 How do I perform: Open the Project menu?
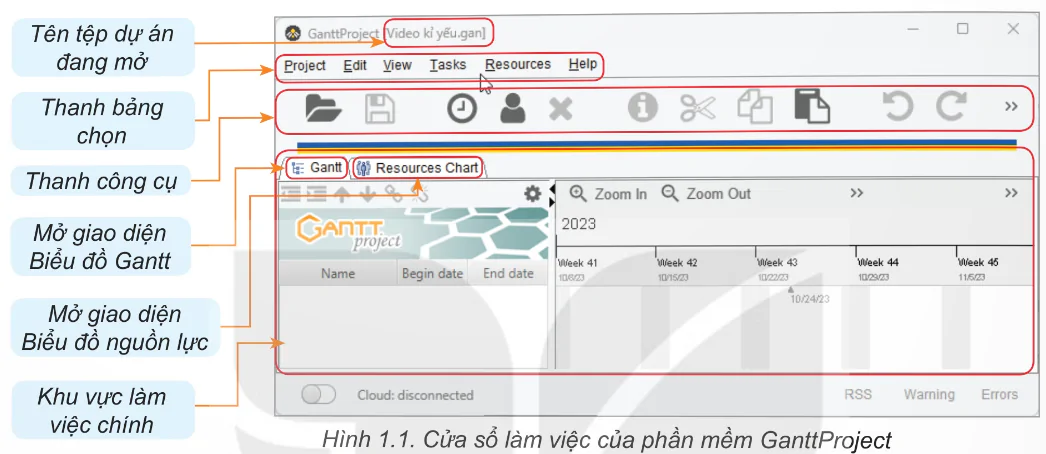point(305,65)
